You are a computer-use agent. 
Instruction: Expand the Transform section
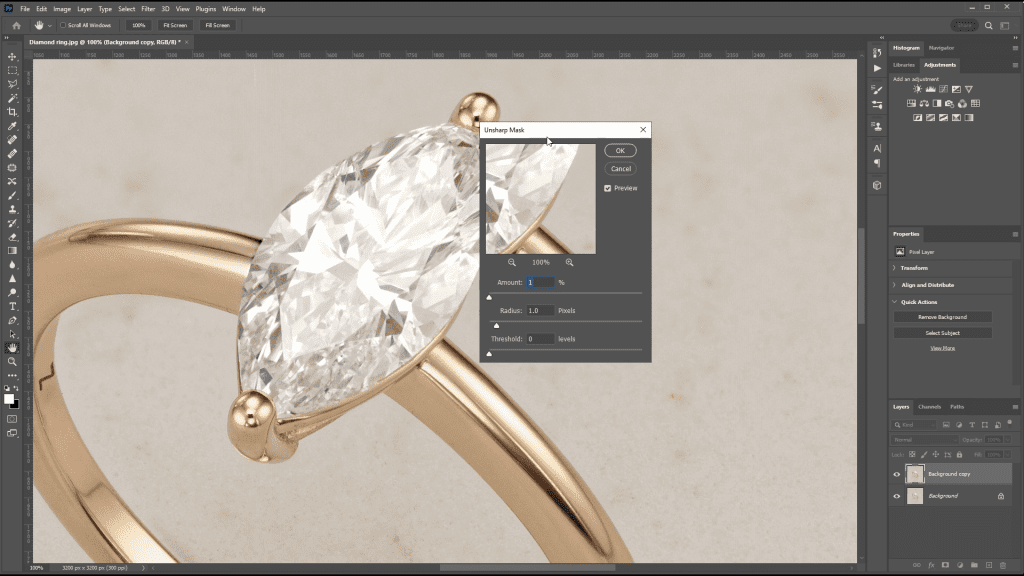pyautogui.click(x=895, y=268)
